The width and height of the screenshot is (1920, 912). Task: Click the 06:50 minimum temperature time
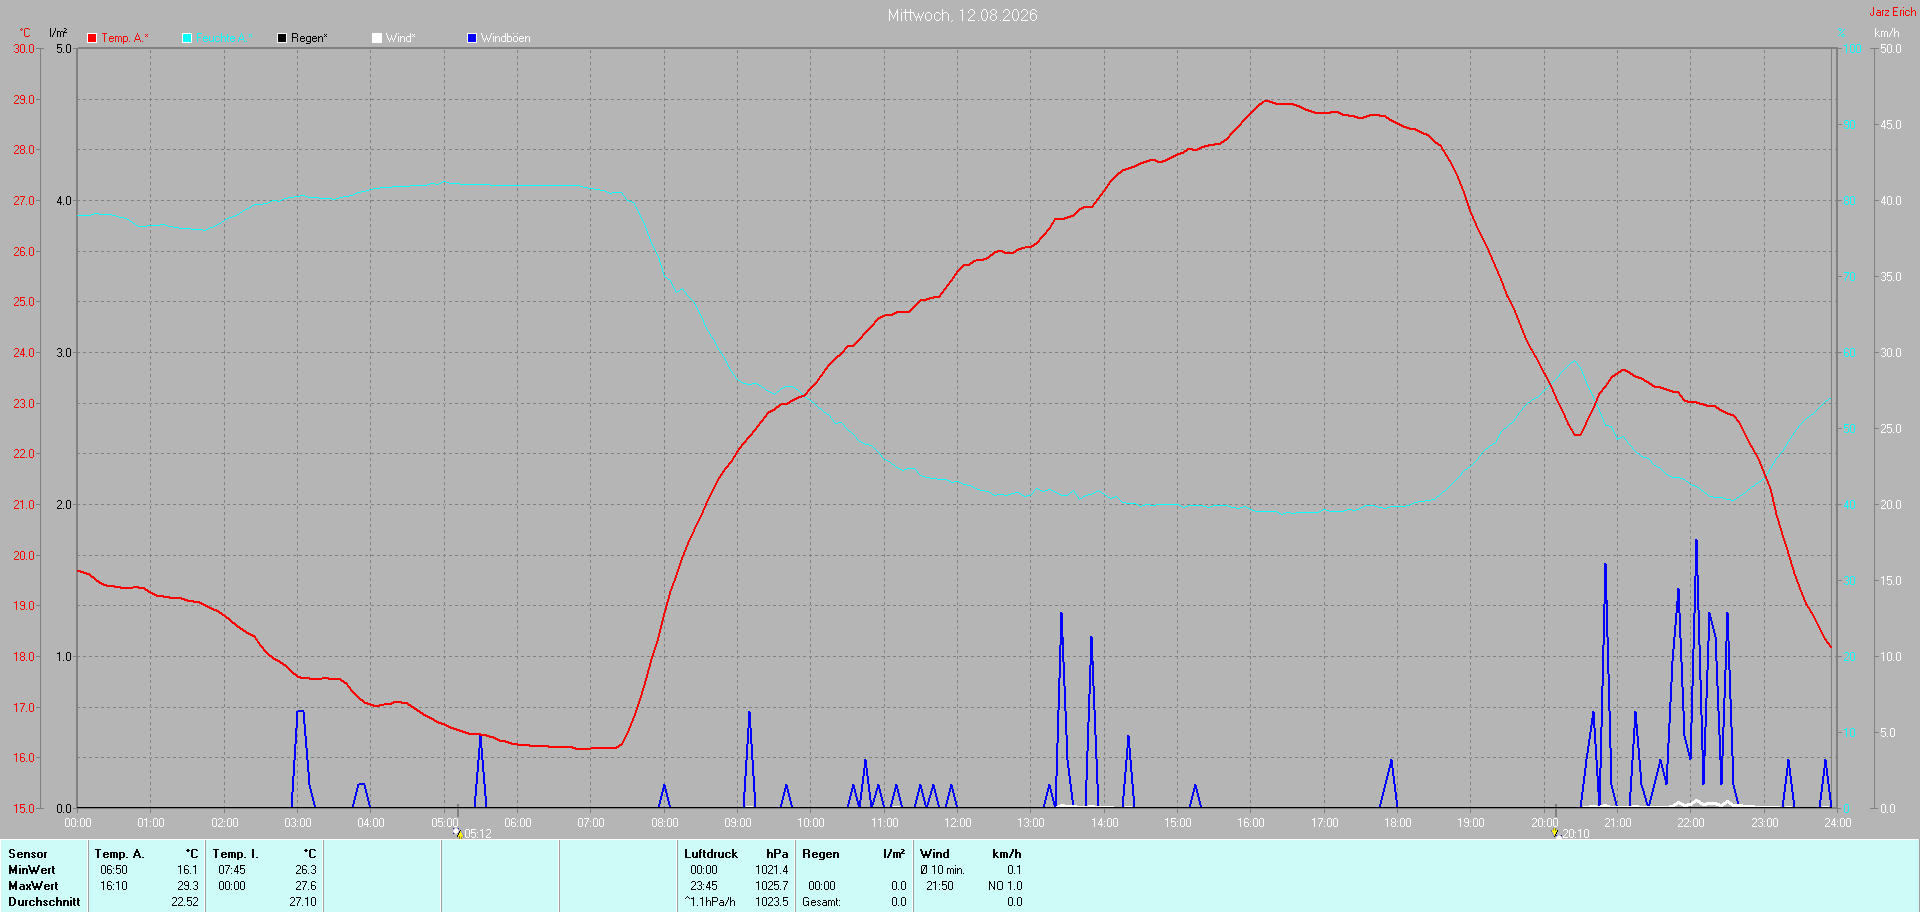[x=114, y=870]
